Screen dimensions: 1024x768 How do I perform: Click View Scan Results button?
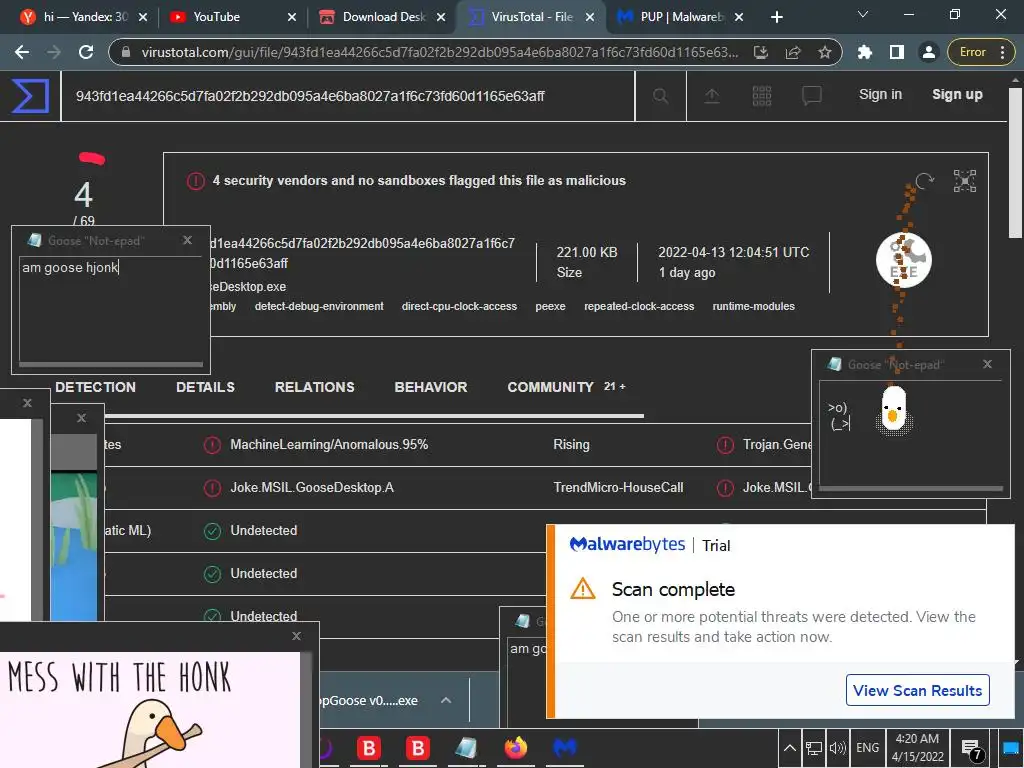pyautogui.click(x=918, y=690)
